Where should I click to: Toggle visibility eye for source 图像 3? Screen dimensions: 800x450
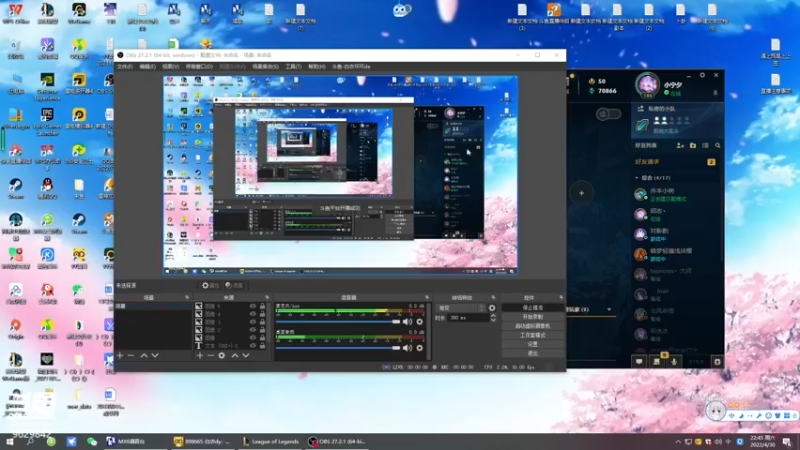click(253, 322)
